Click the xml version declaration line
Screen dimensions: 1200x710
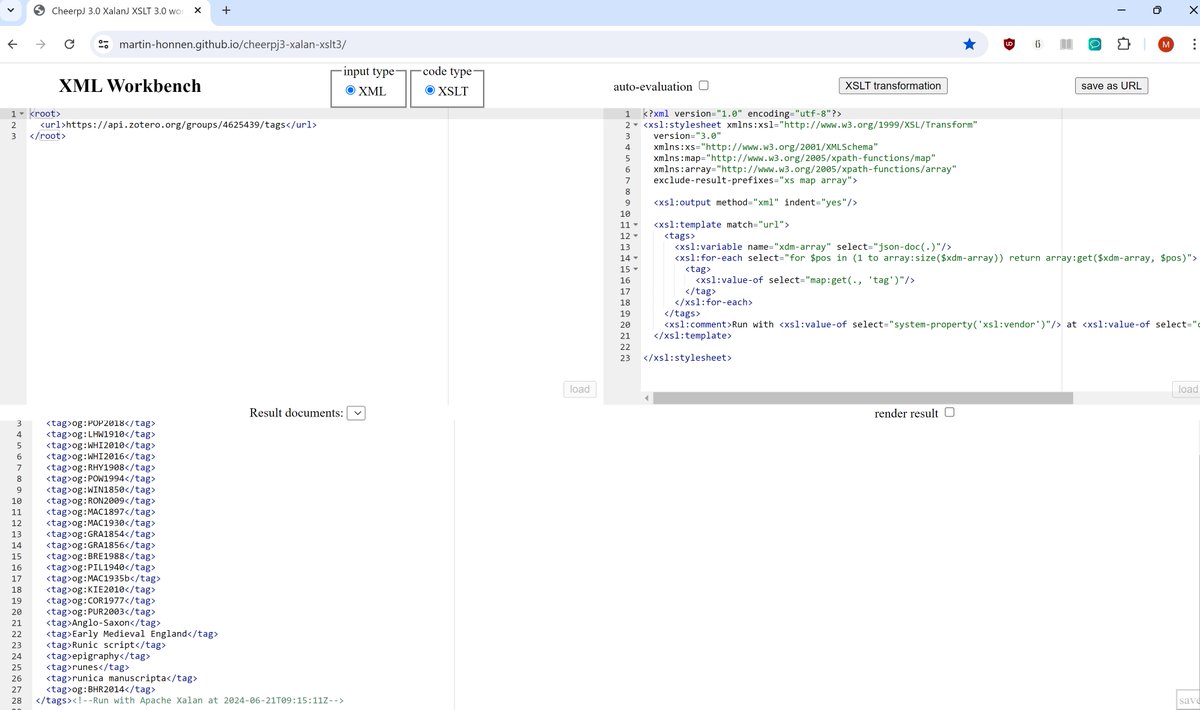click(x=742, y=114)
